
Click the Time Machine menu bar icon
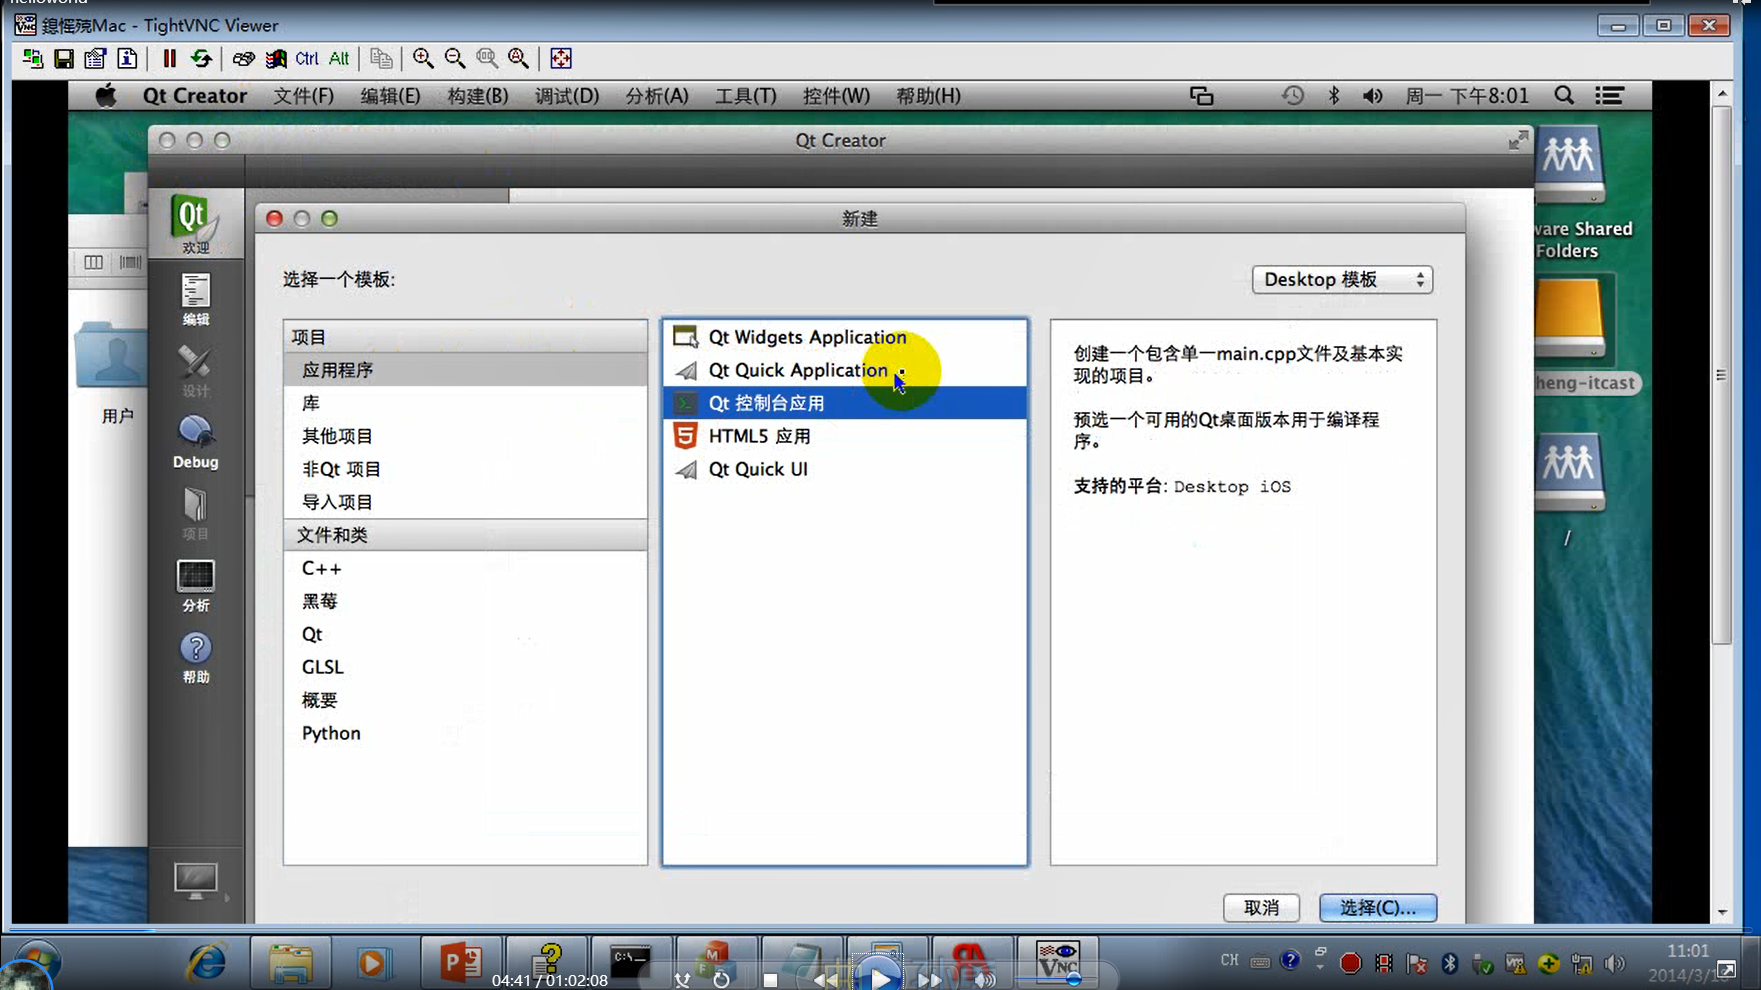[1293, 96]
